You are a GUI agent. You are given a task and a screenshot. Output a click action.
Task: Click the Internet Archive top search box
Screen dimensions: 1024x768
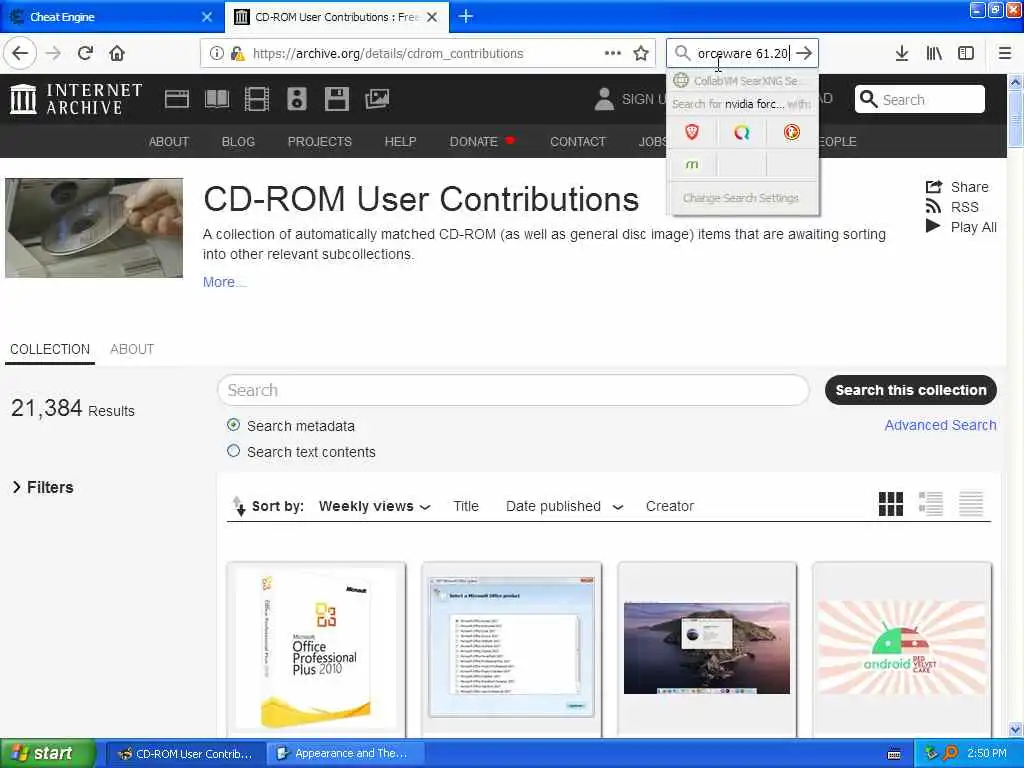[x=920, y=99]
